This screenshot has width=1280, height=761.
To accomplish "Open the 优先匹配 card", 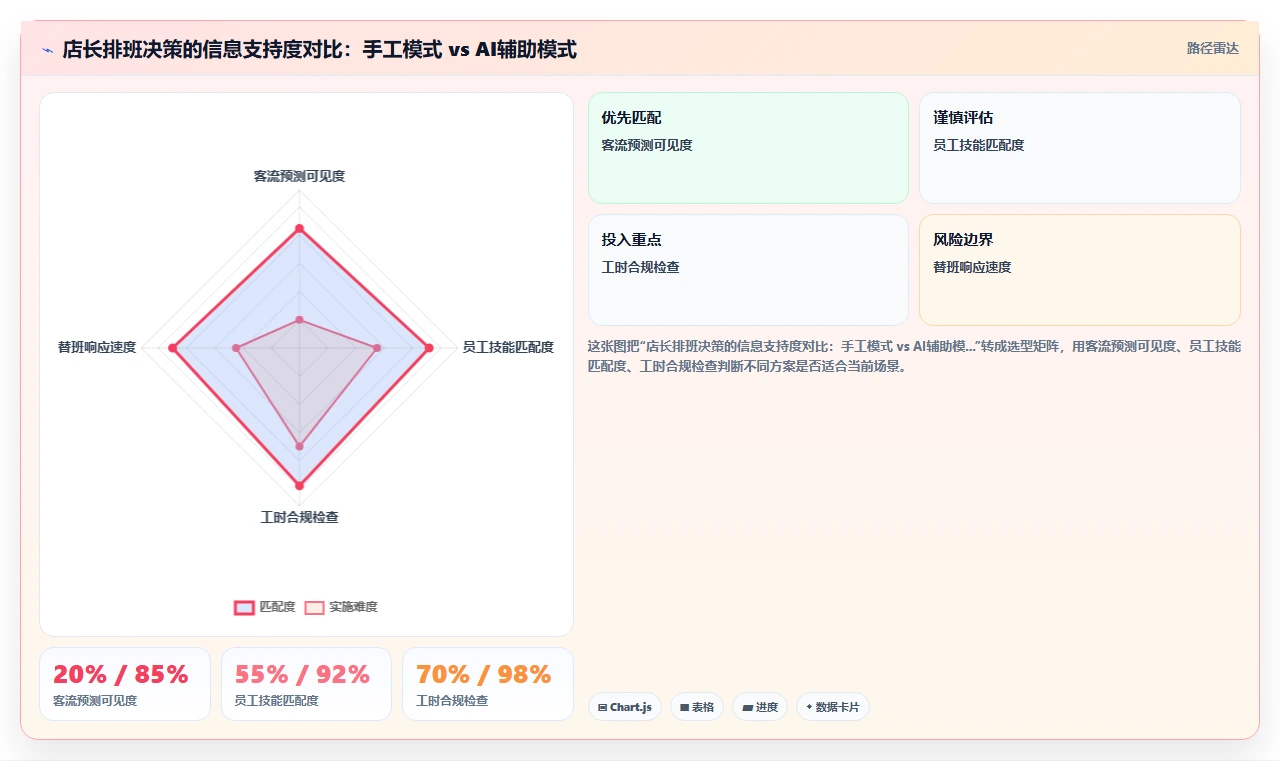I will tap(748, 148).
